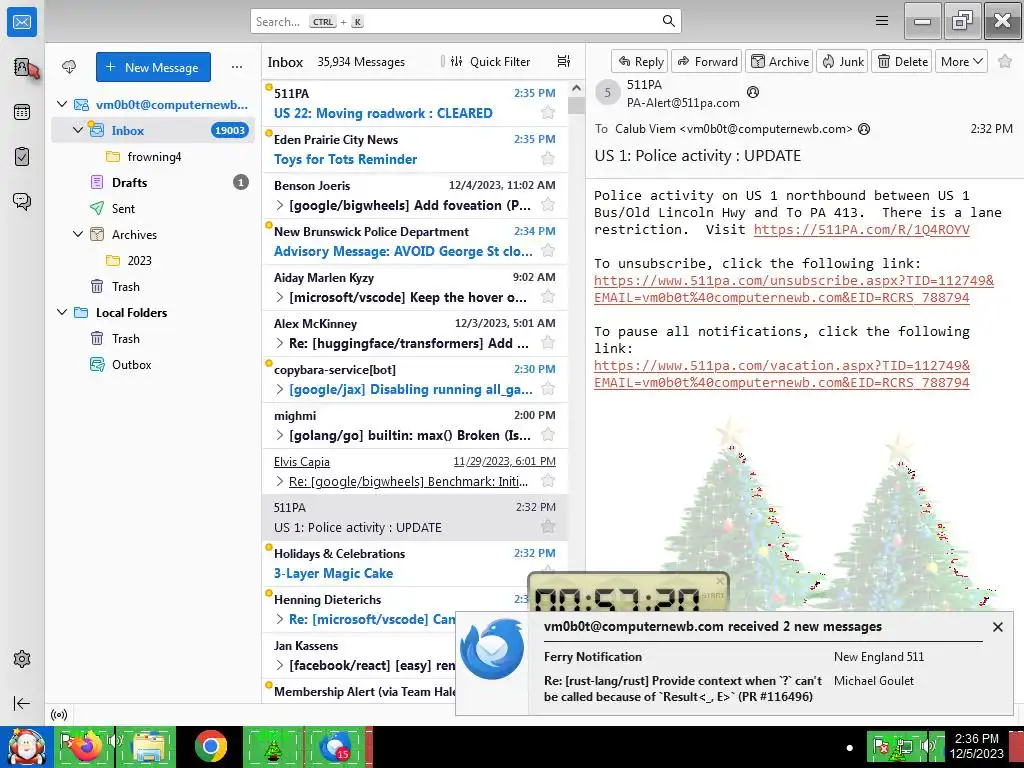Open folder pane options ellipsis
This screenshot has width=1024, height=768.
point(237,67)
